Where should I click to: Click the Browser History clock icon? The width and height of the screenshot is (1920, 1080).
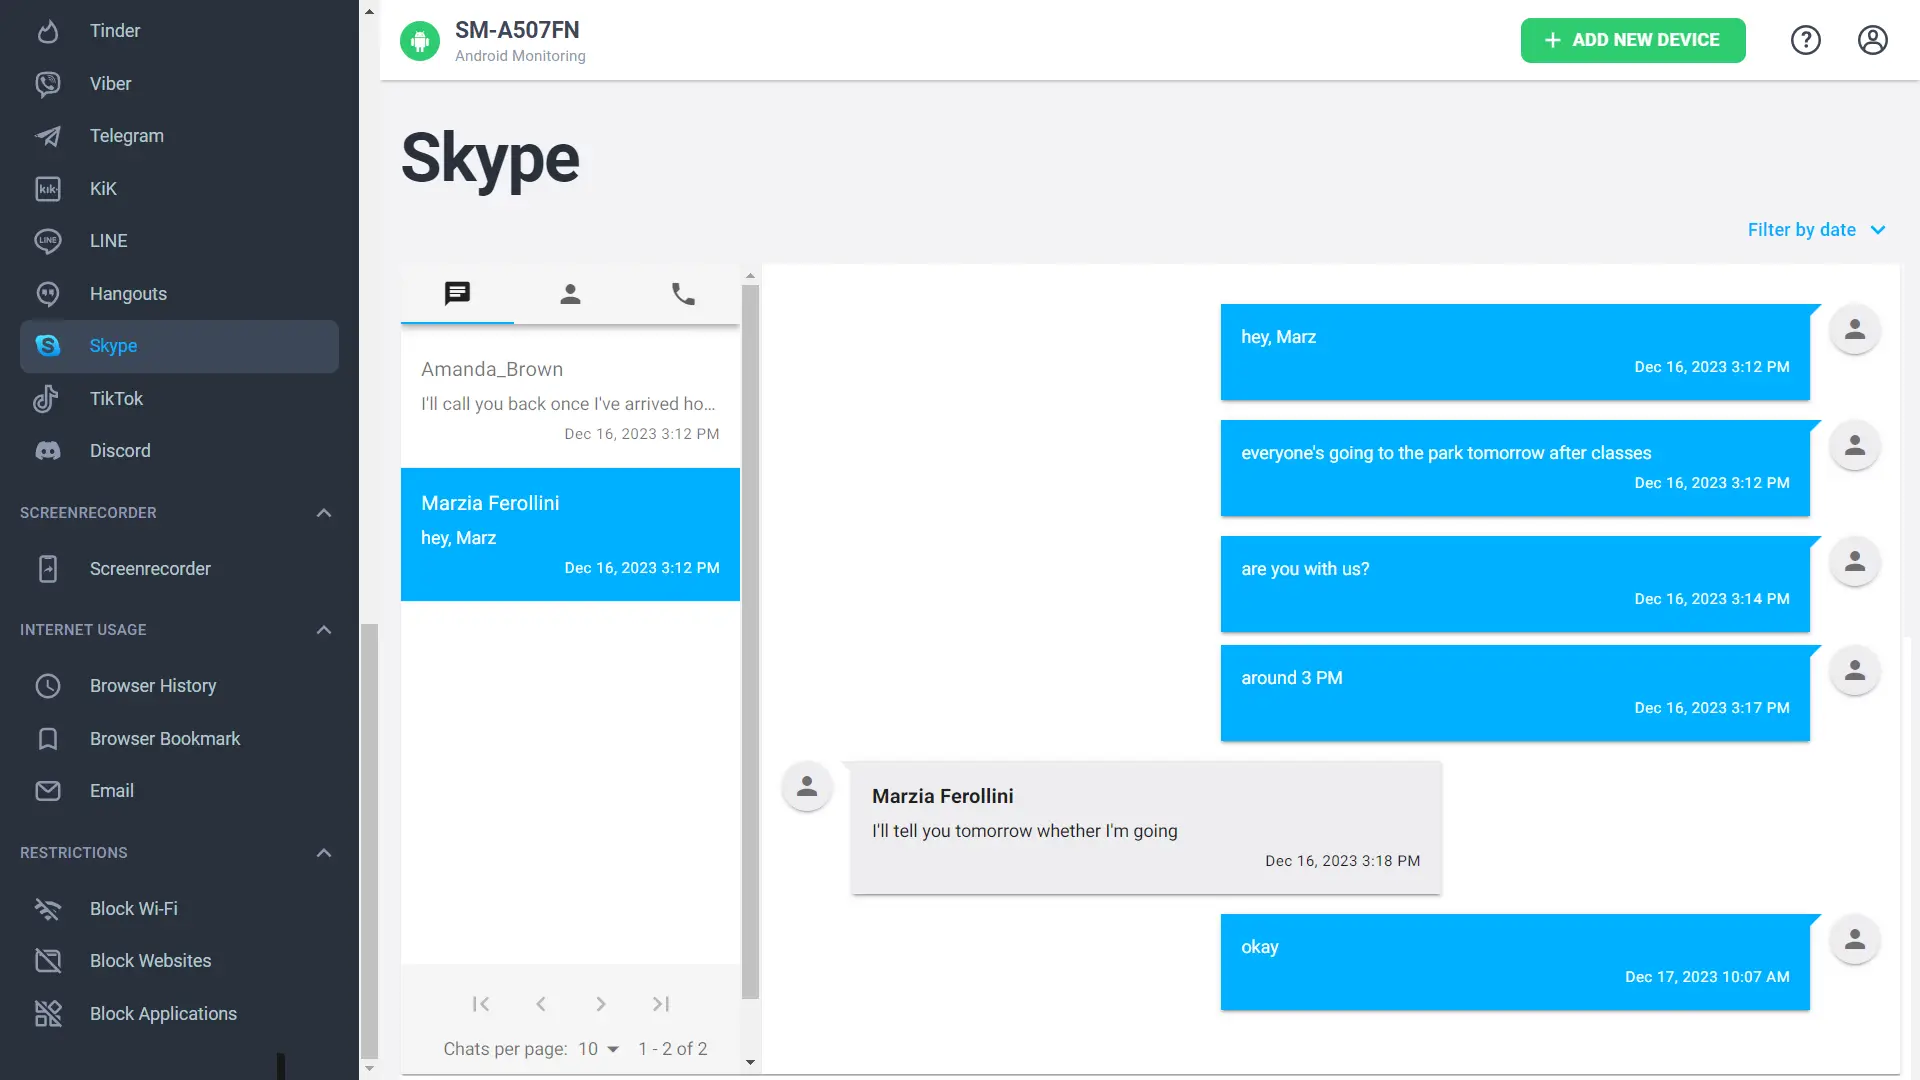click(x=48, y=686)
